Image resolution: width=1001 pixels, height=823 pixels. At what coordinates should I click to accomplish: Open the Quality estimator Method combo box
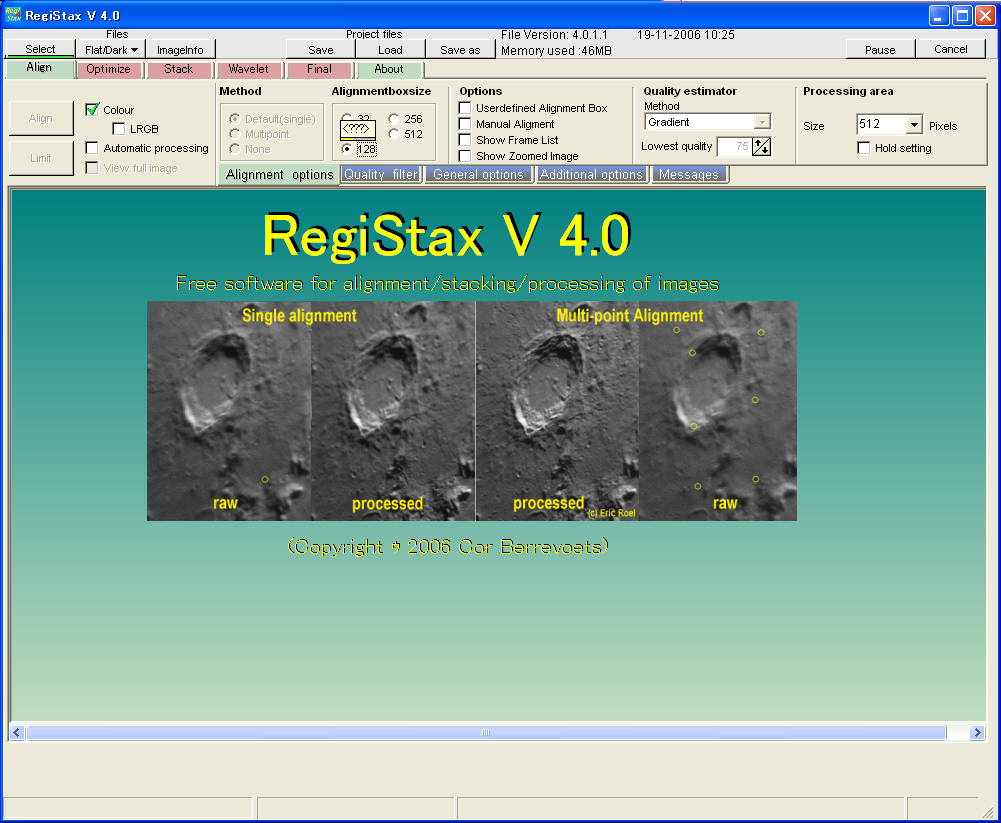[x=762, y=122]
